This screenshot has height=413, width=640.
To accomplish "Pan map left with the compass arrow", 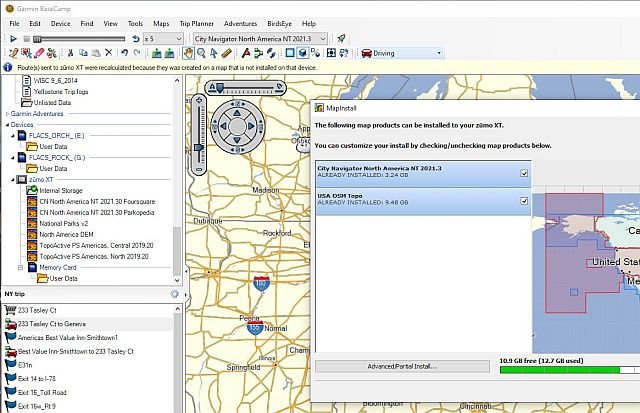I will click(x=223, y=127).
